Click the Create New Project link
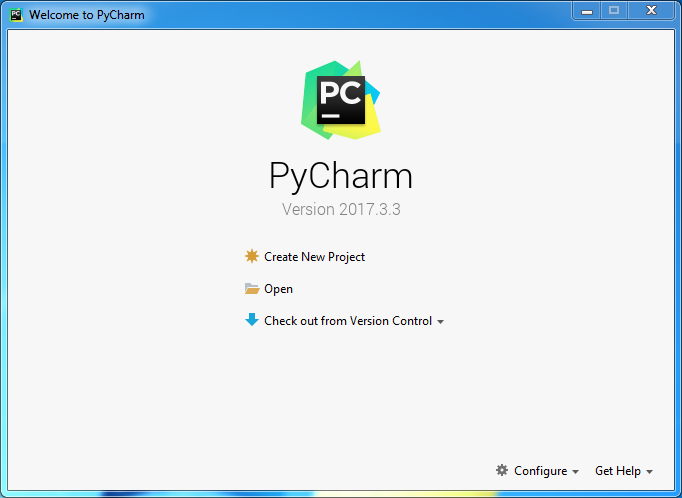 point(314,257)
